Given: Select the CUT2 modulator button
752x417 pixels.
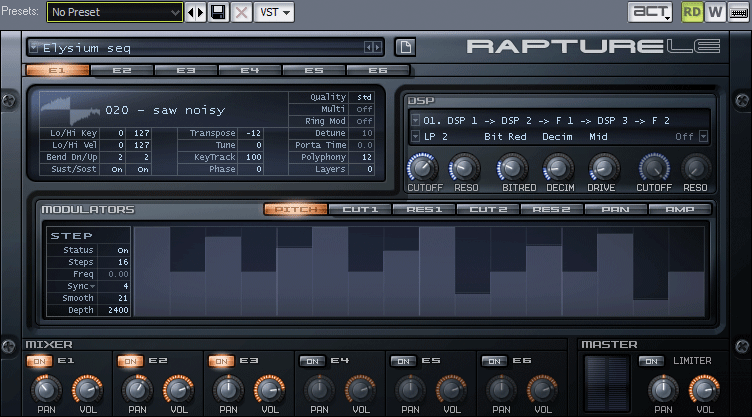Looking at the screenshot, I should coord(488,209).
